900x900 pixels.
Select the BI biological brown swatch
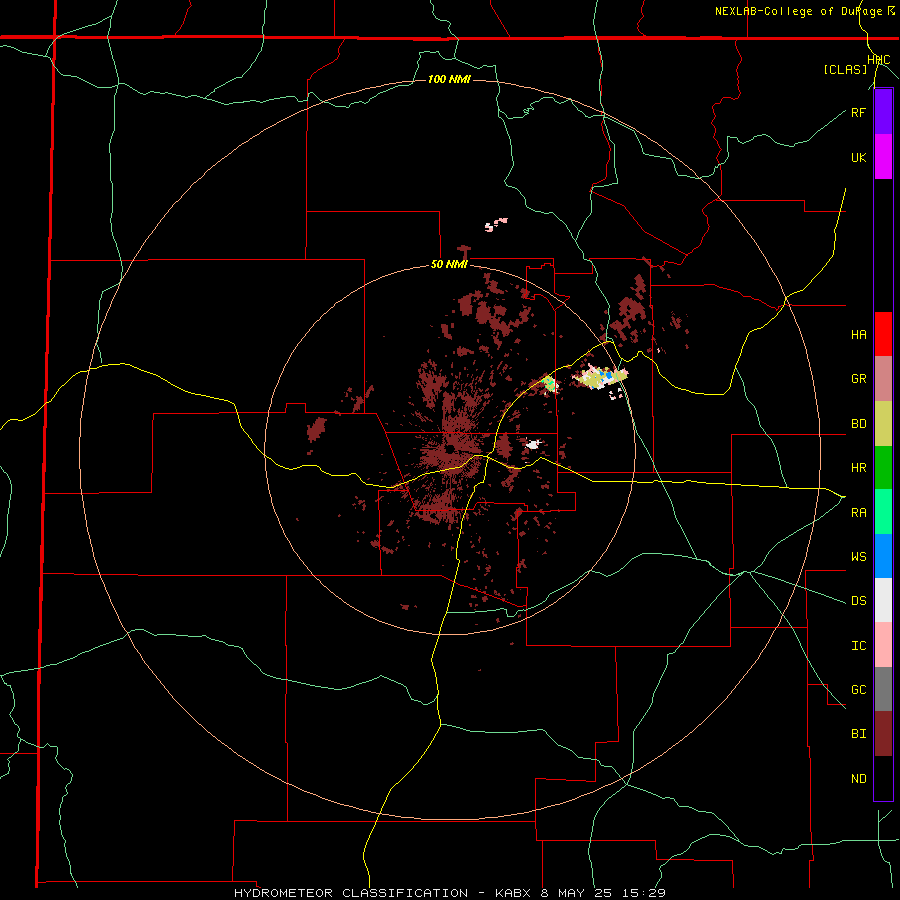click(x=883, y=734)
